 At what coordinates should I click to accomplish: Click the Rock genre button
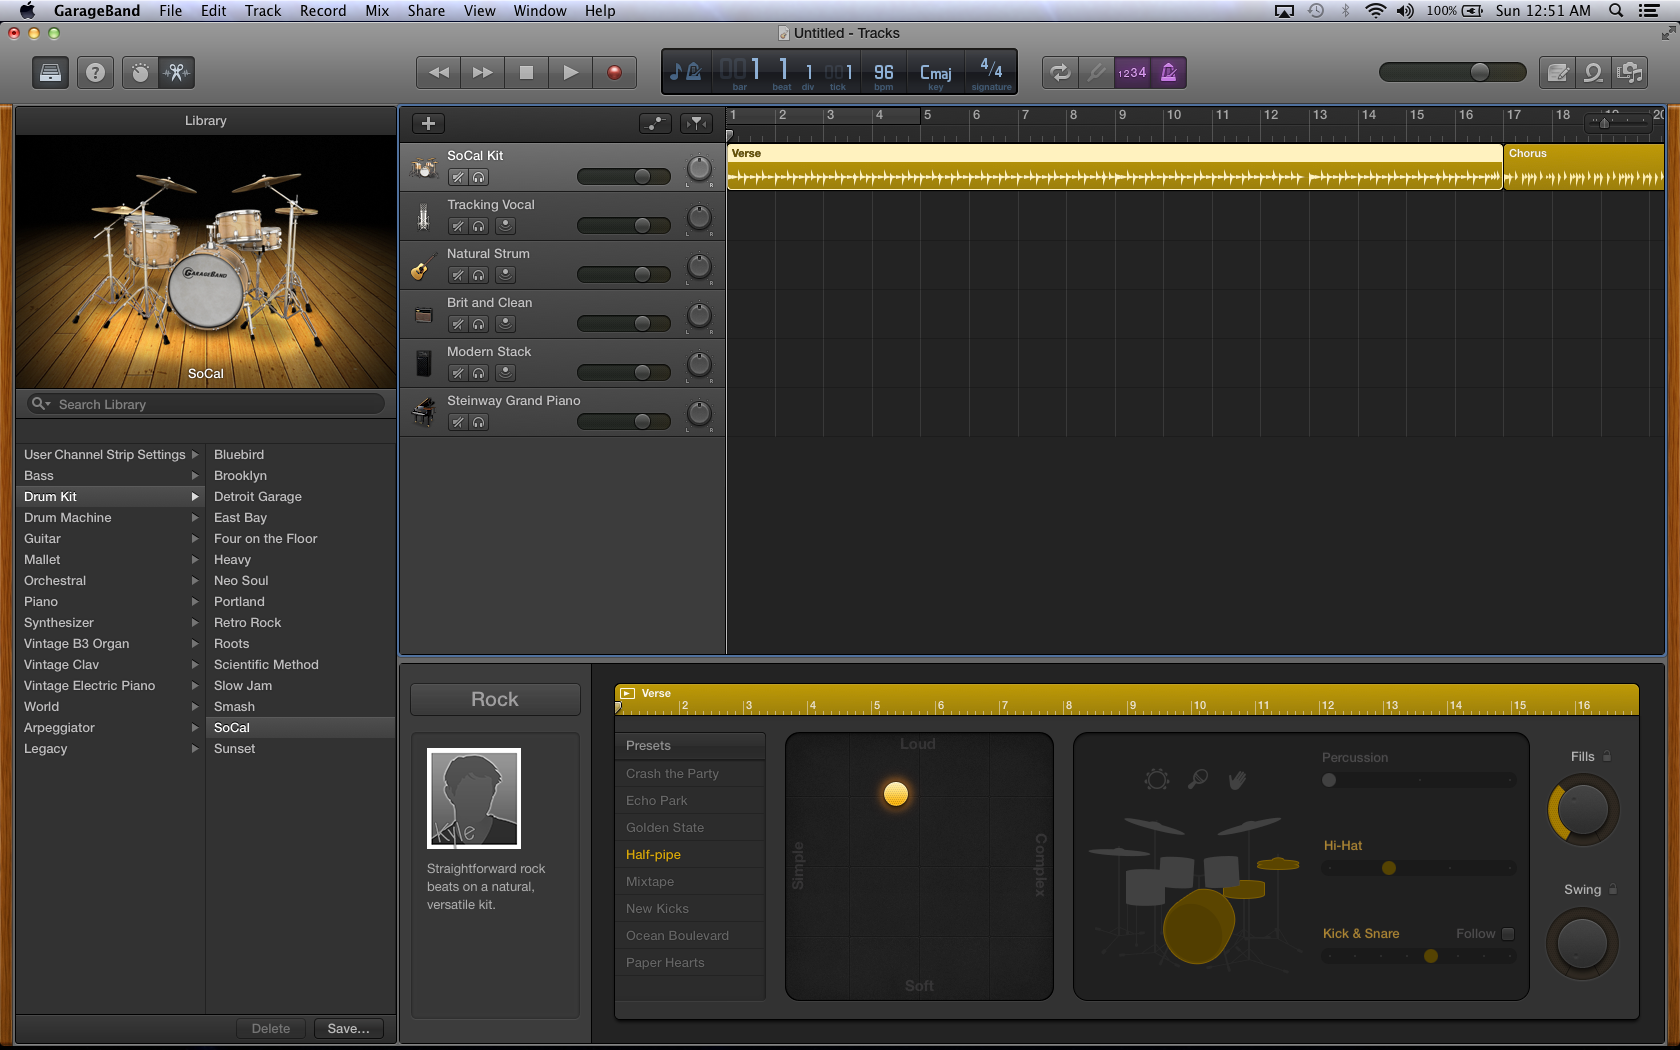495,699
